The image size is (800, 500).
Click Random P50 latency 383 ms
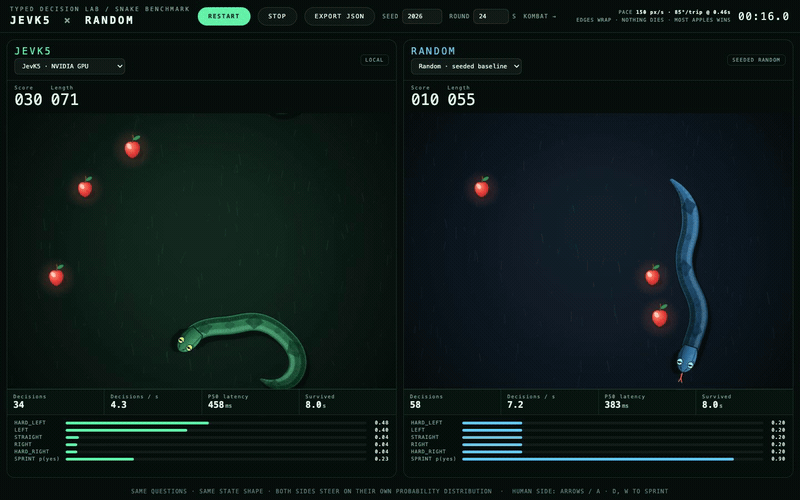pos(617,405)
